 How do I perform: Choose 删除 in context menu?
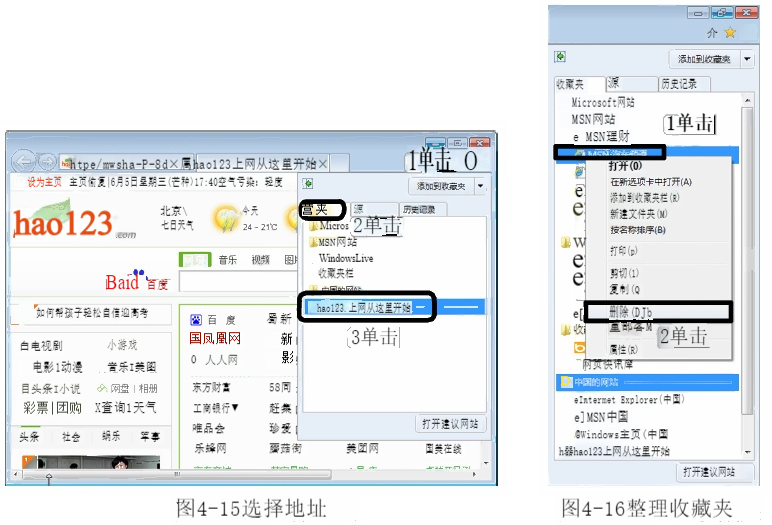[x=659, y=311]
